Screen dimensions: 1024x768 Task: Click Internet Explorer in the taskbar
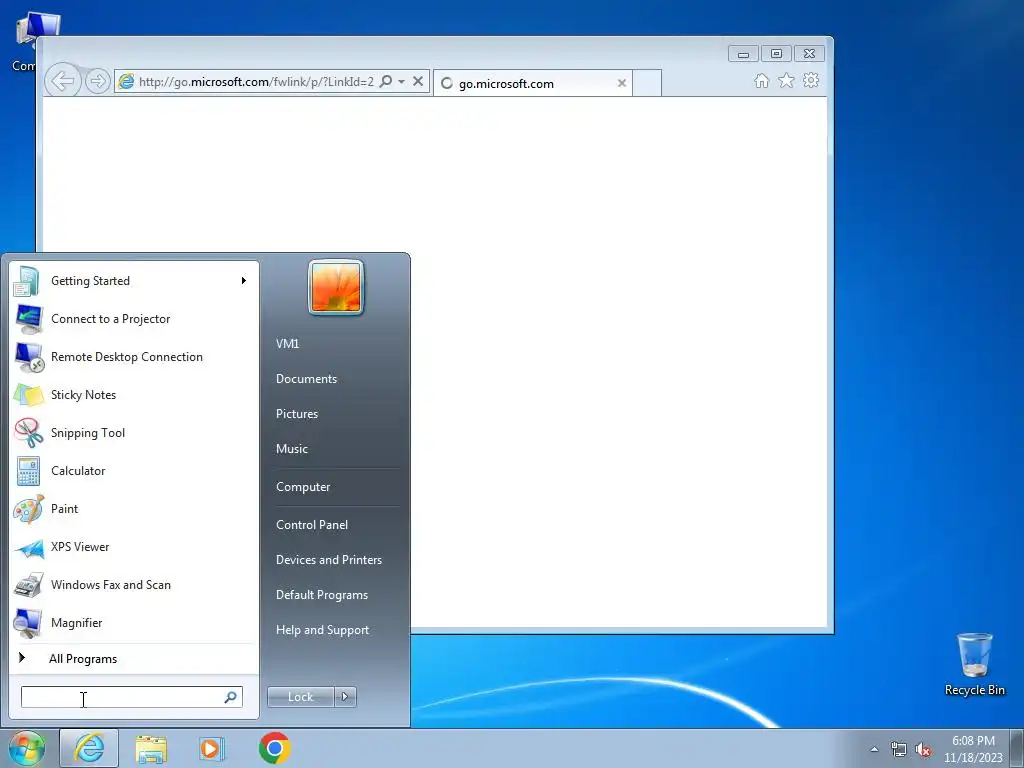click(x=89, y=748)
